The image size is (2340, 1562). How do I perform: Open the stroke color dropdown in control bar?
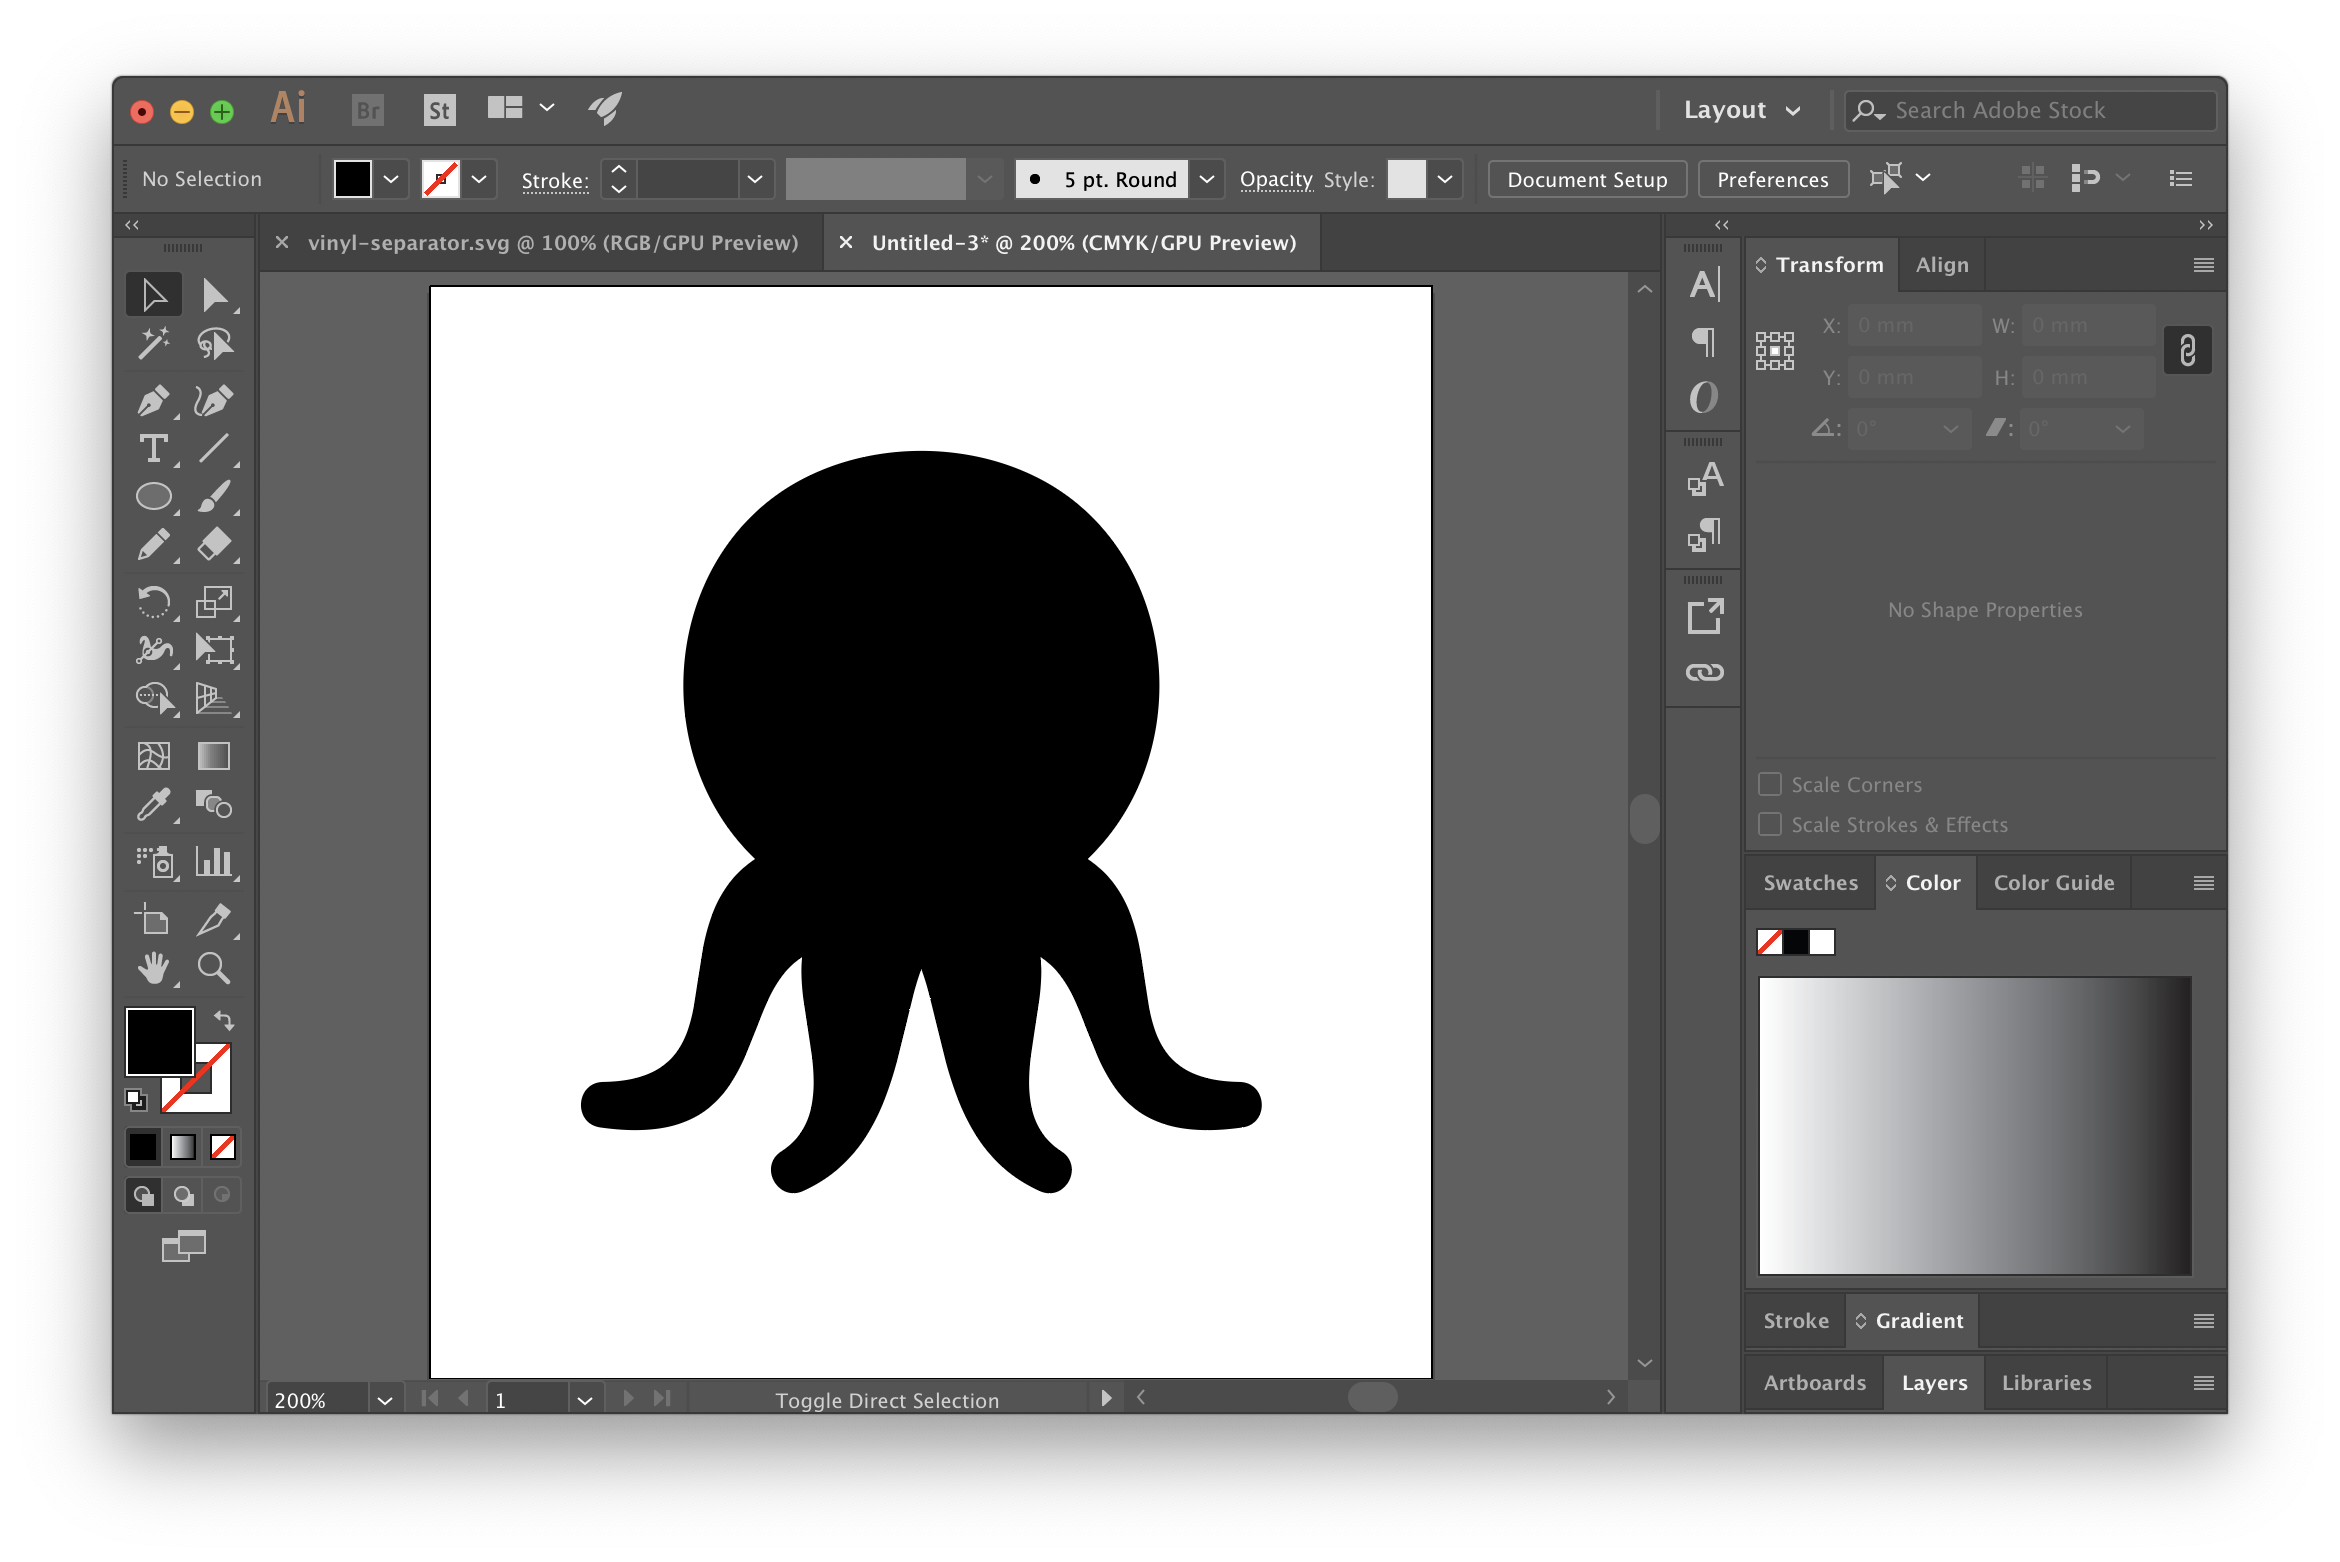479,179
